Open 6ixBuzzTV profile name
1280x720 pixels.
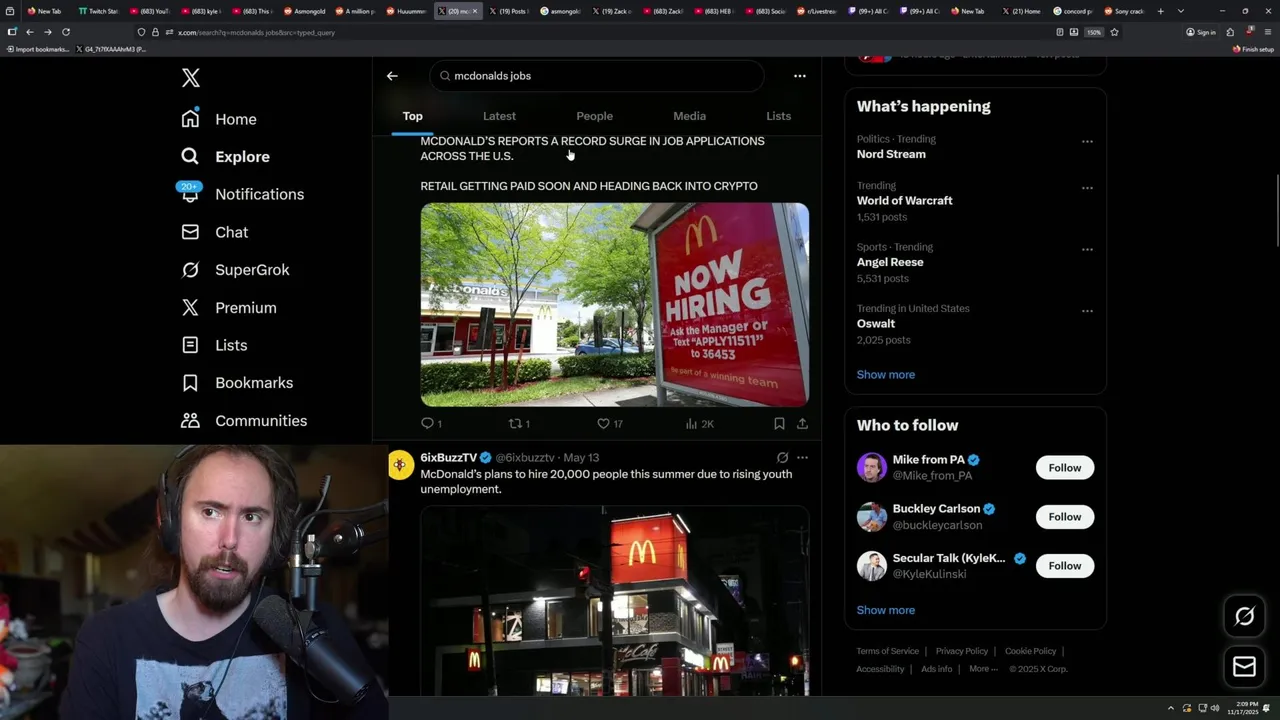click(x=449, y=458)
